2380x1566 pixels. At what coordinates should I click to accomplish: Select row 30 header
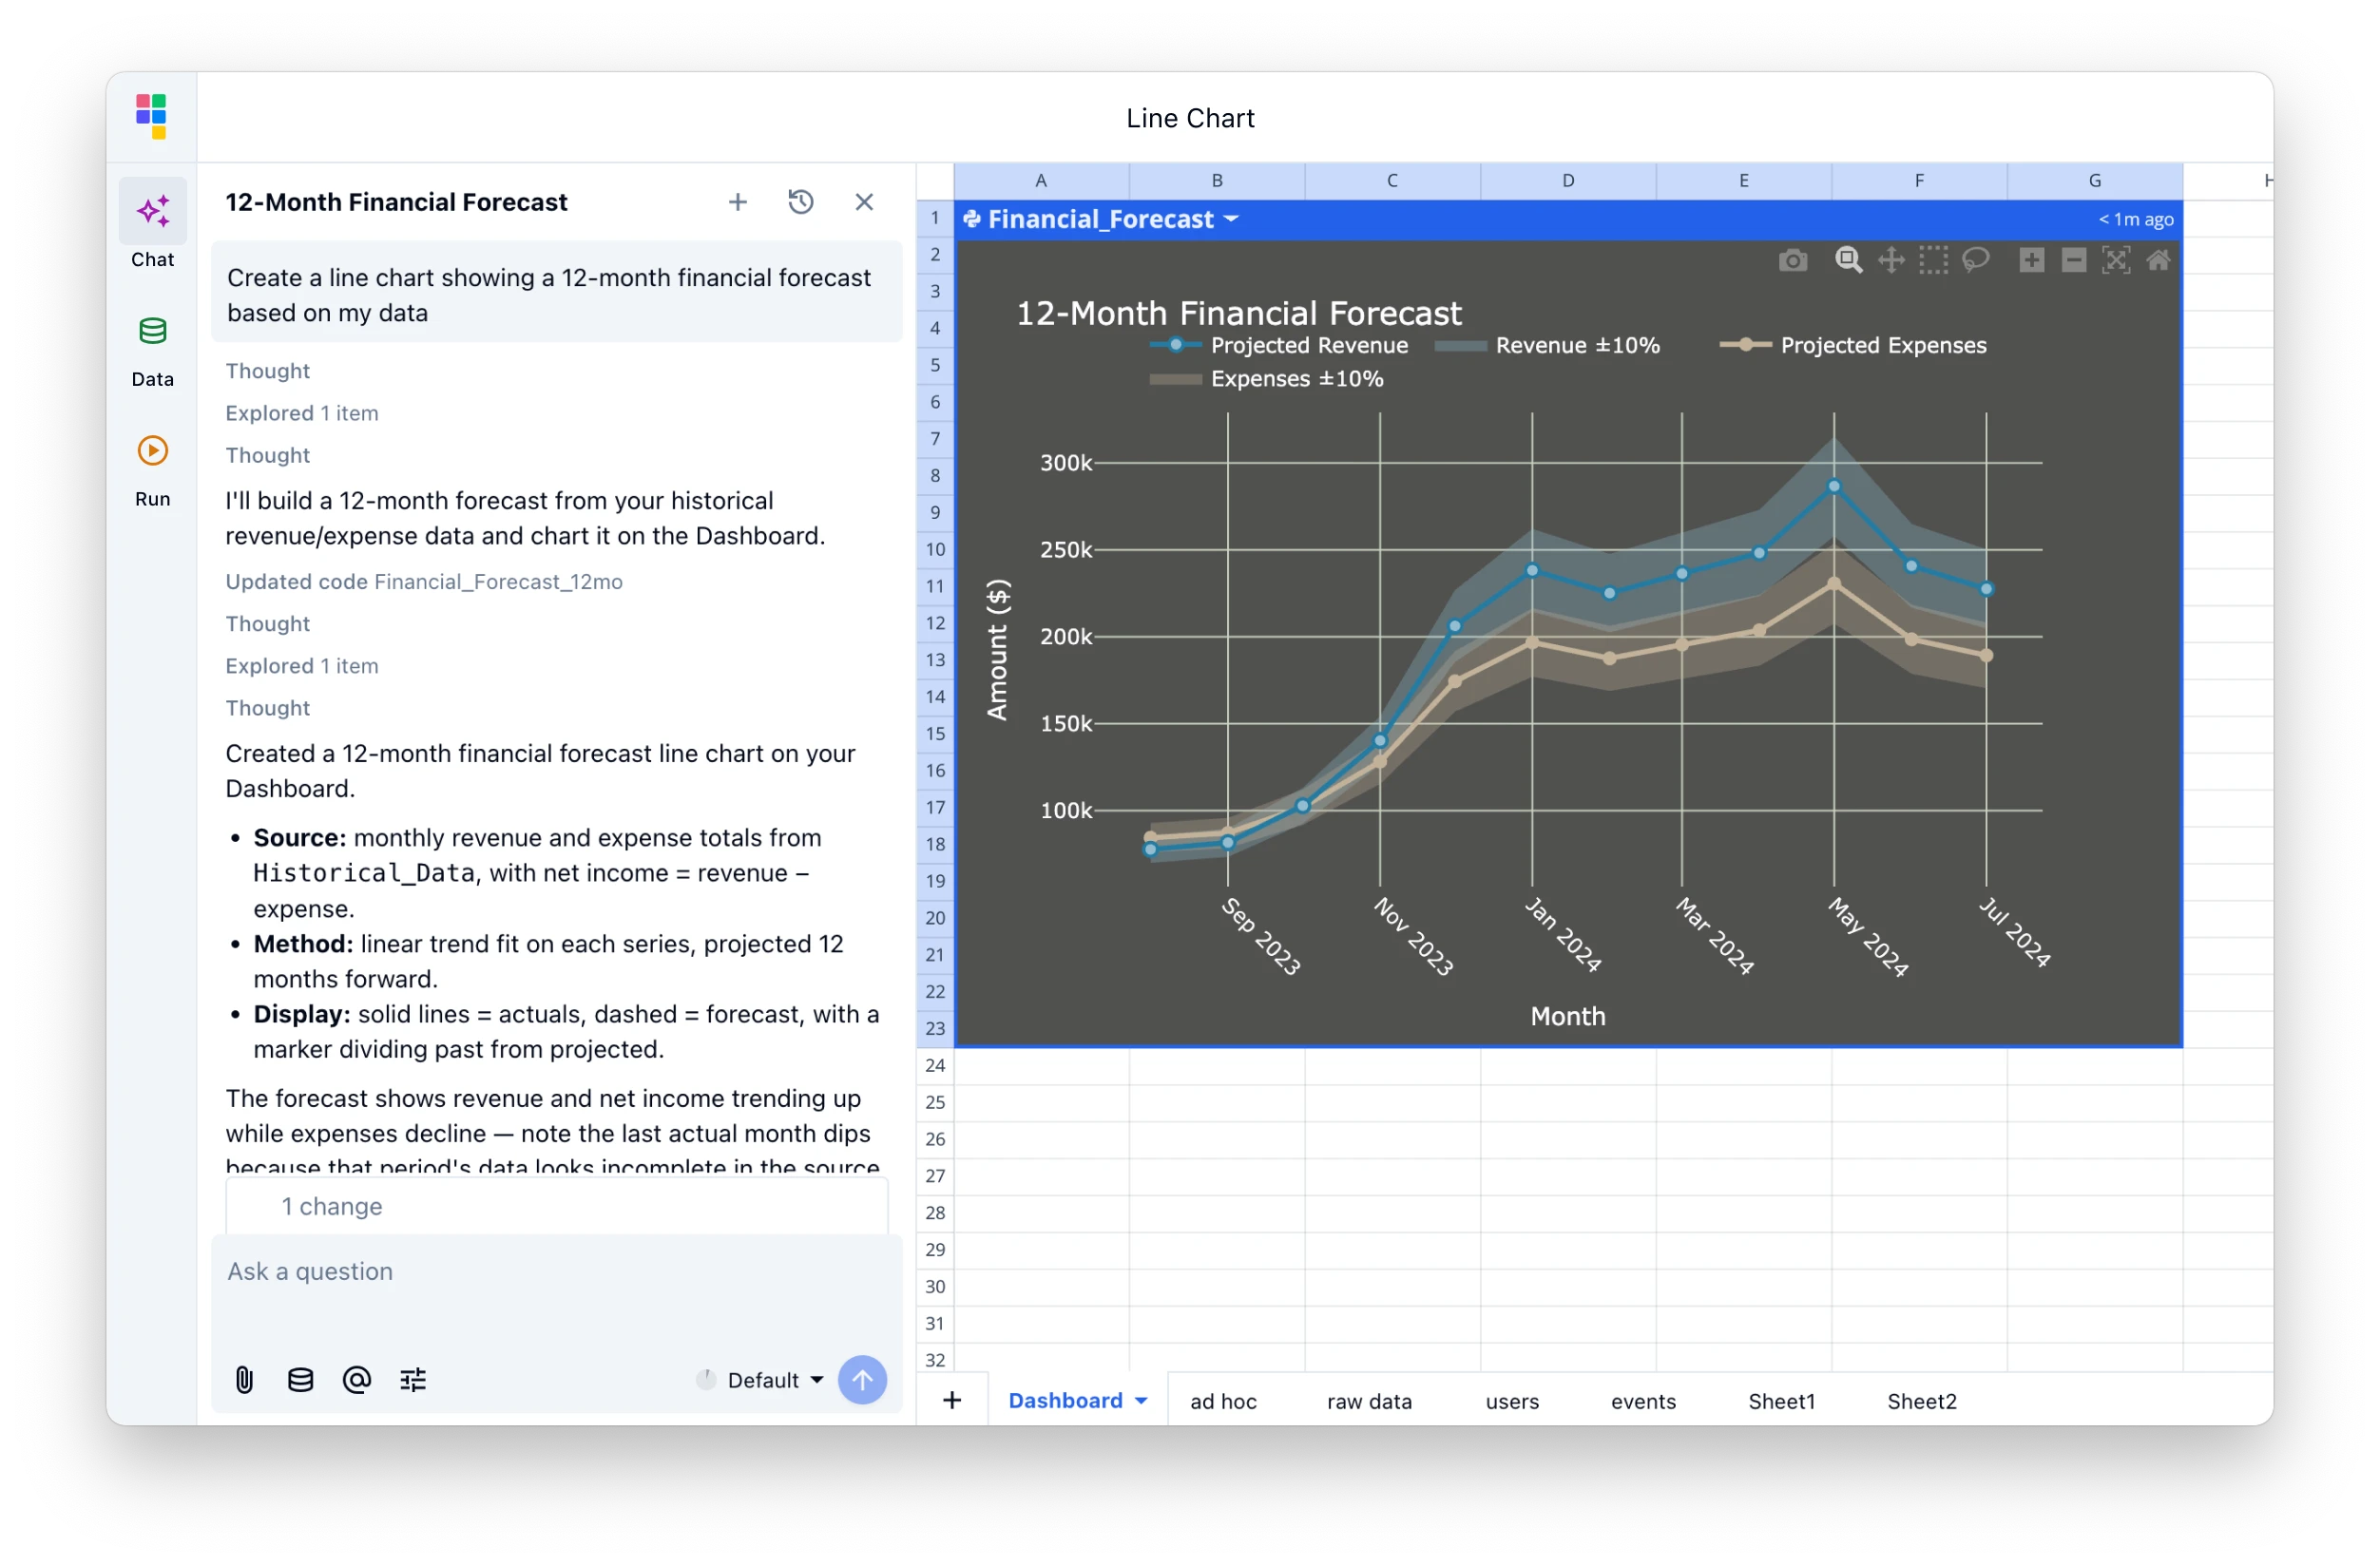click(x=934, y=1286)
